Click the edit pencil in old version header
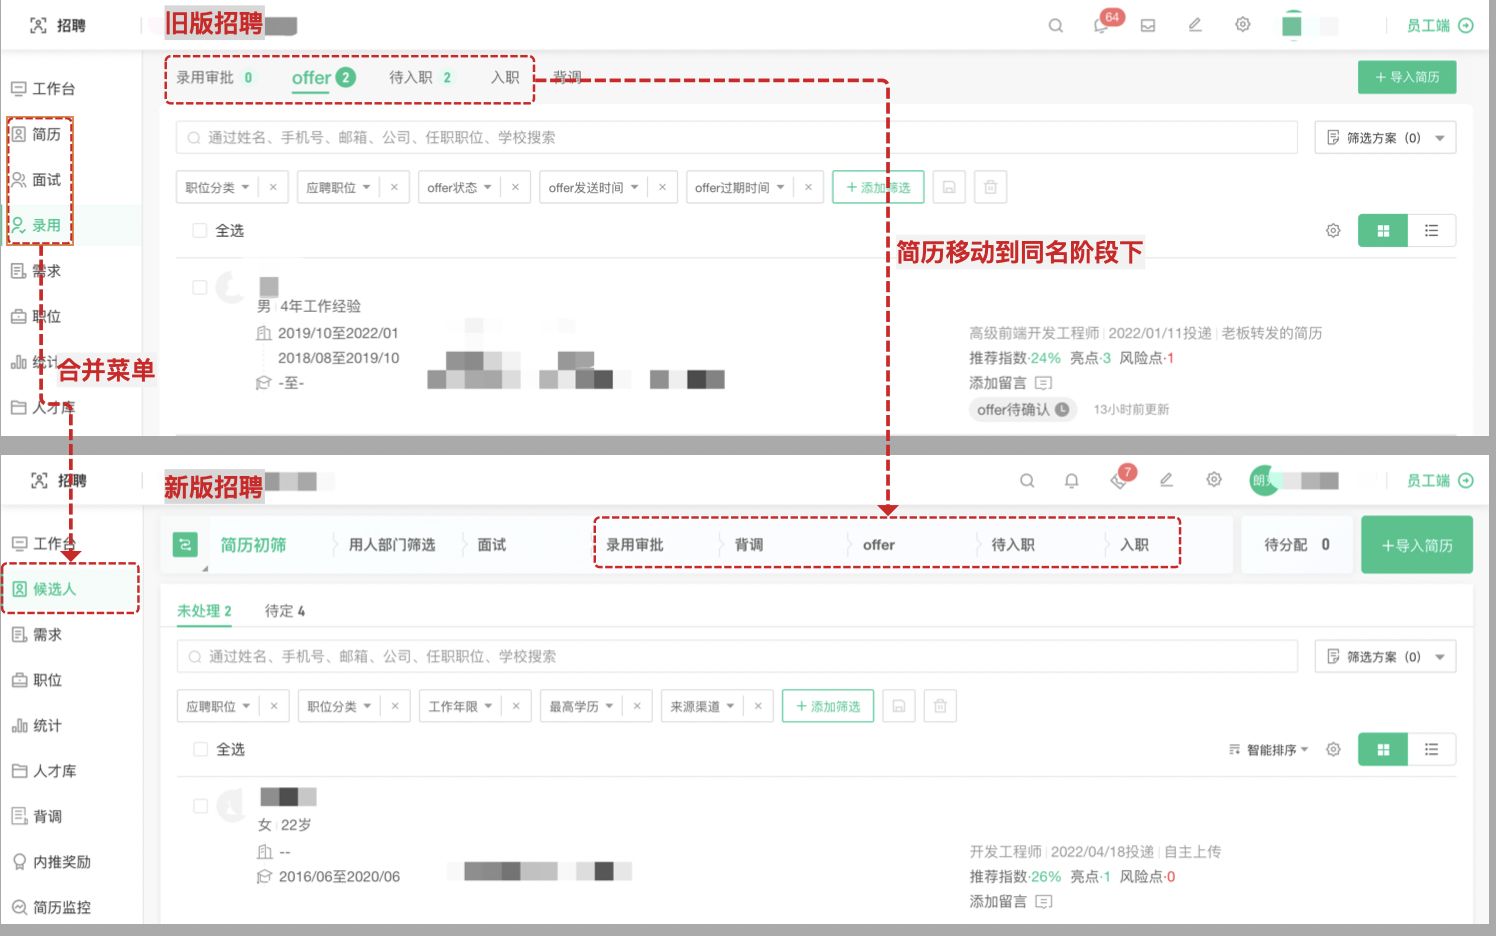1496x936 pixels. [1195, 25]
